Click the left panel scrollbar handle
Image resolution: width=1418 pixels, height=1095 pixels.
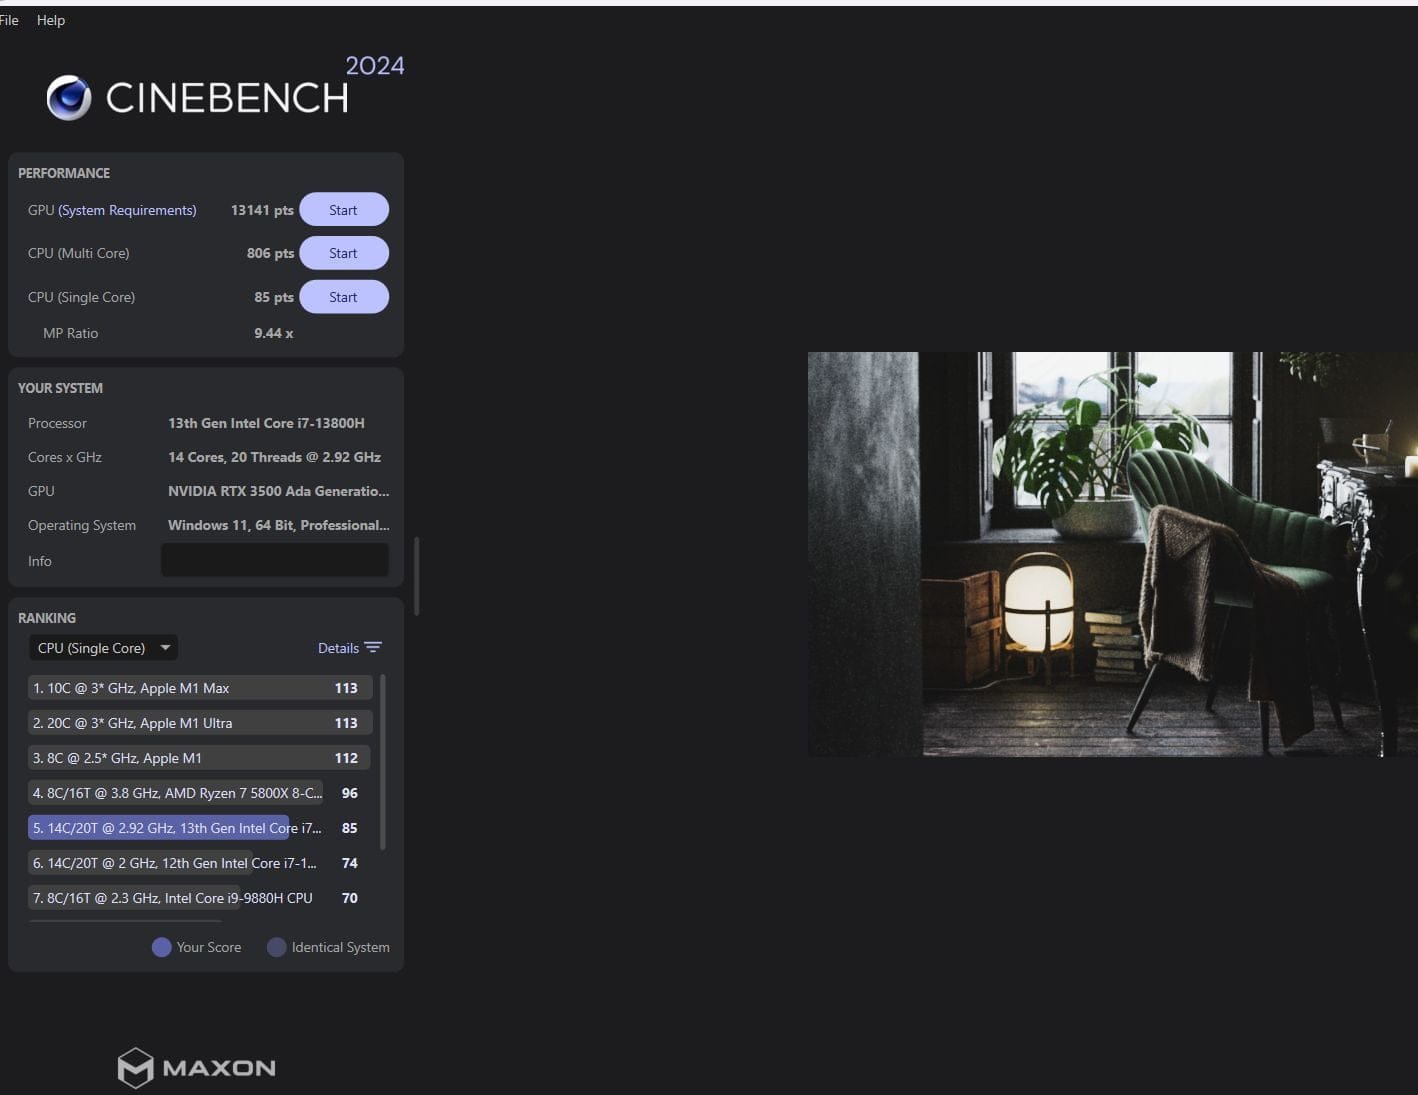[416, 577]
